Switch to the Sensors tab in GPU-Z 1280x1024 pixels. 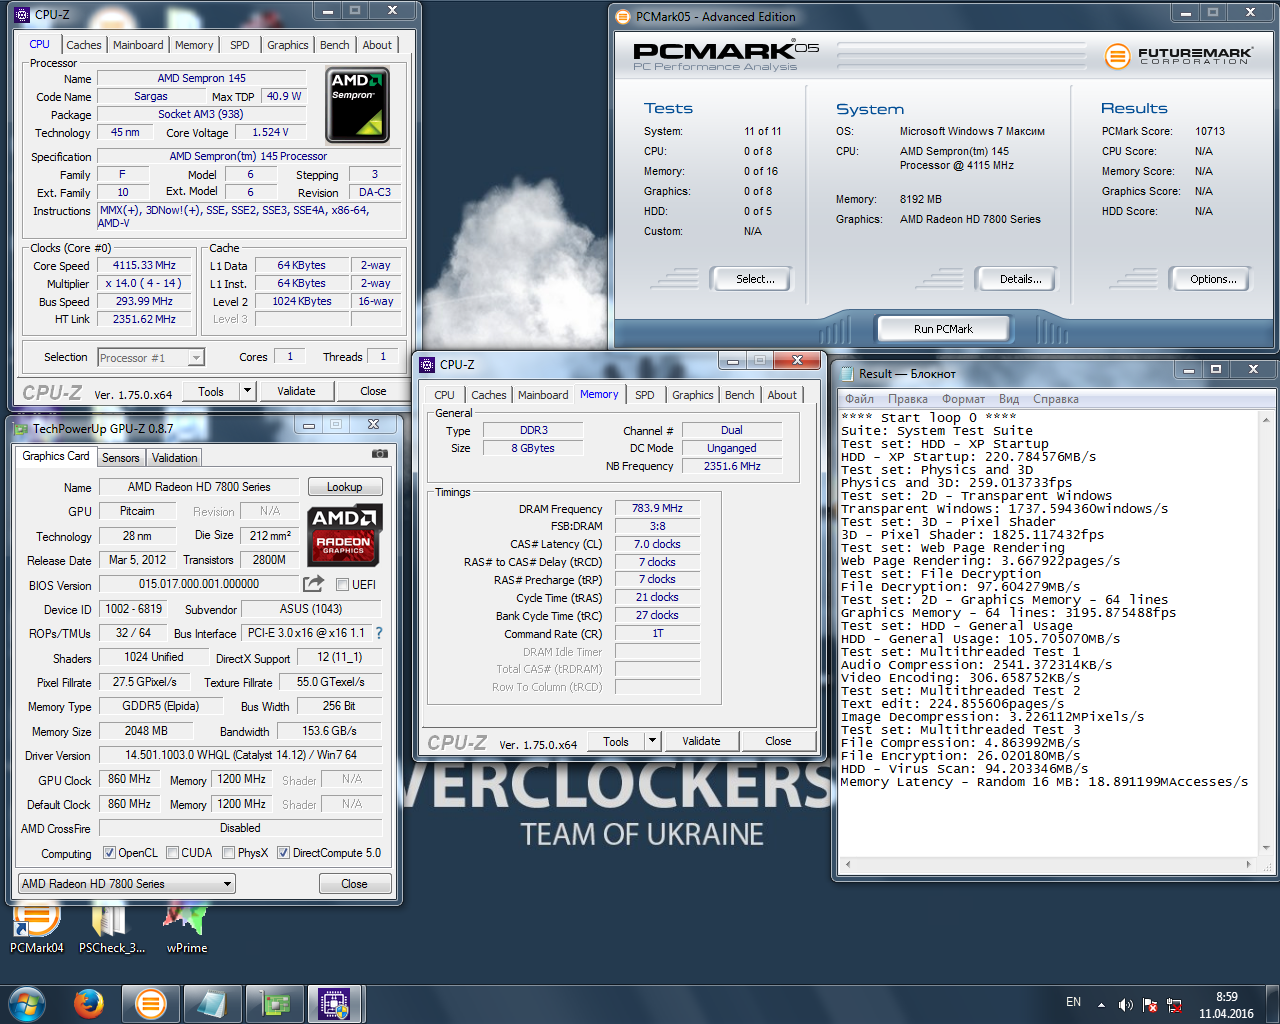[x=121, y=458]
